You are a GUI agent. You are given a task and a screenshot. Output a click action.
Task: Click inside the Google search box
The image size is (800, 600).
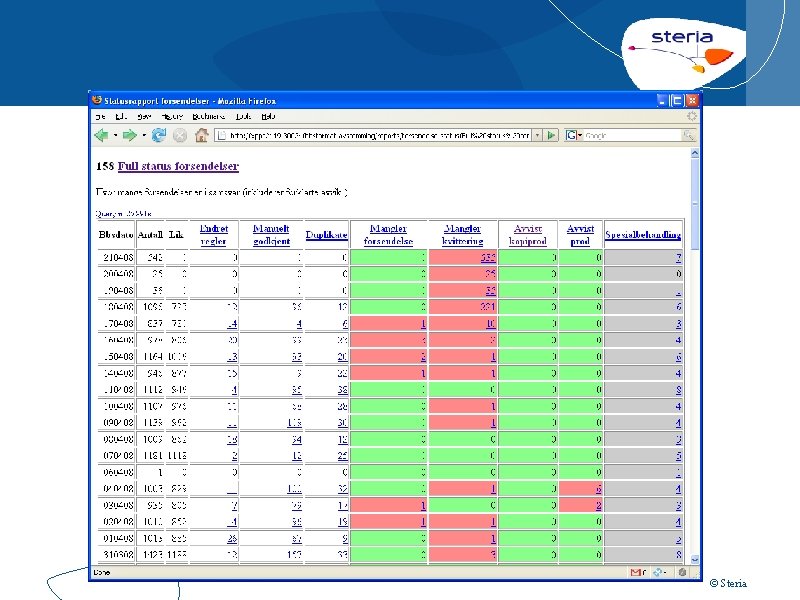click(633, 135)
